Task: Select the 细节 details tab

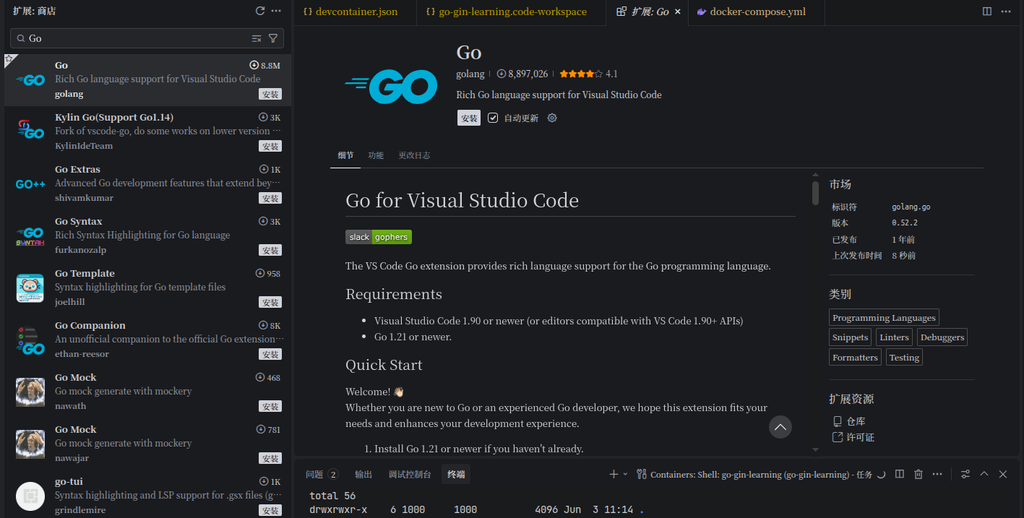Action: point(345,155)
